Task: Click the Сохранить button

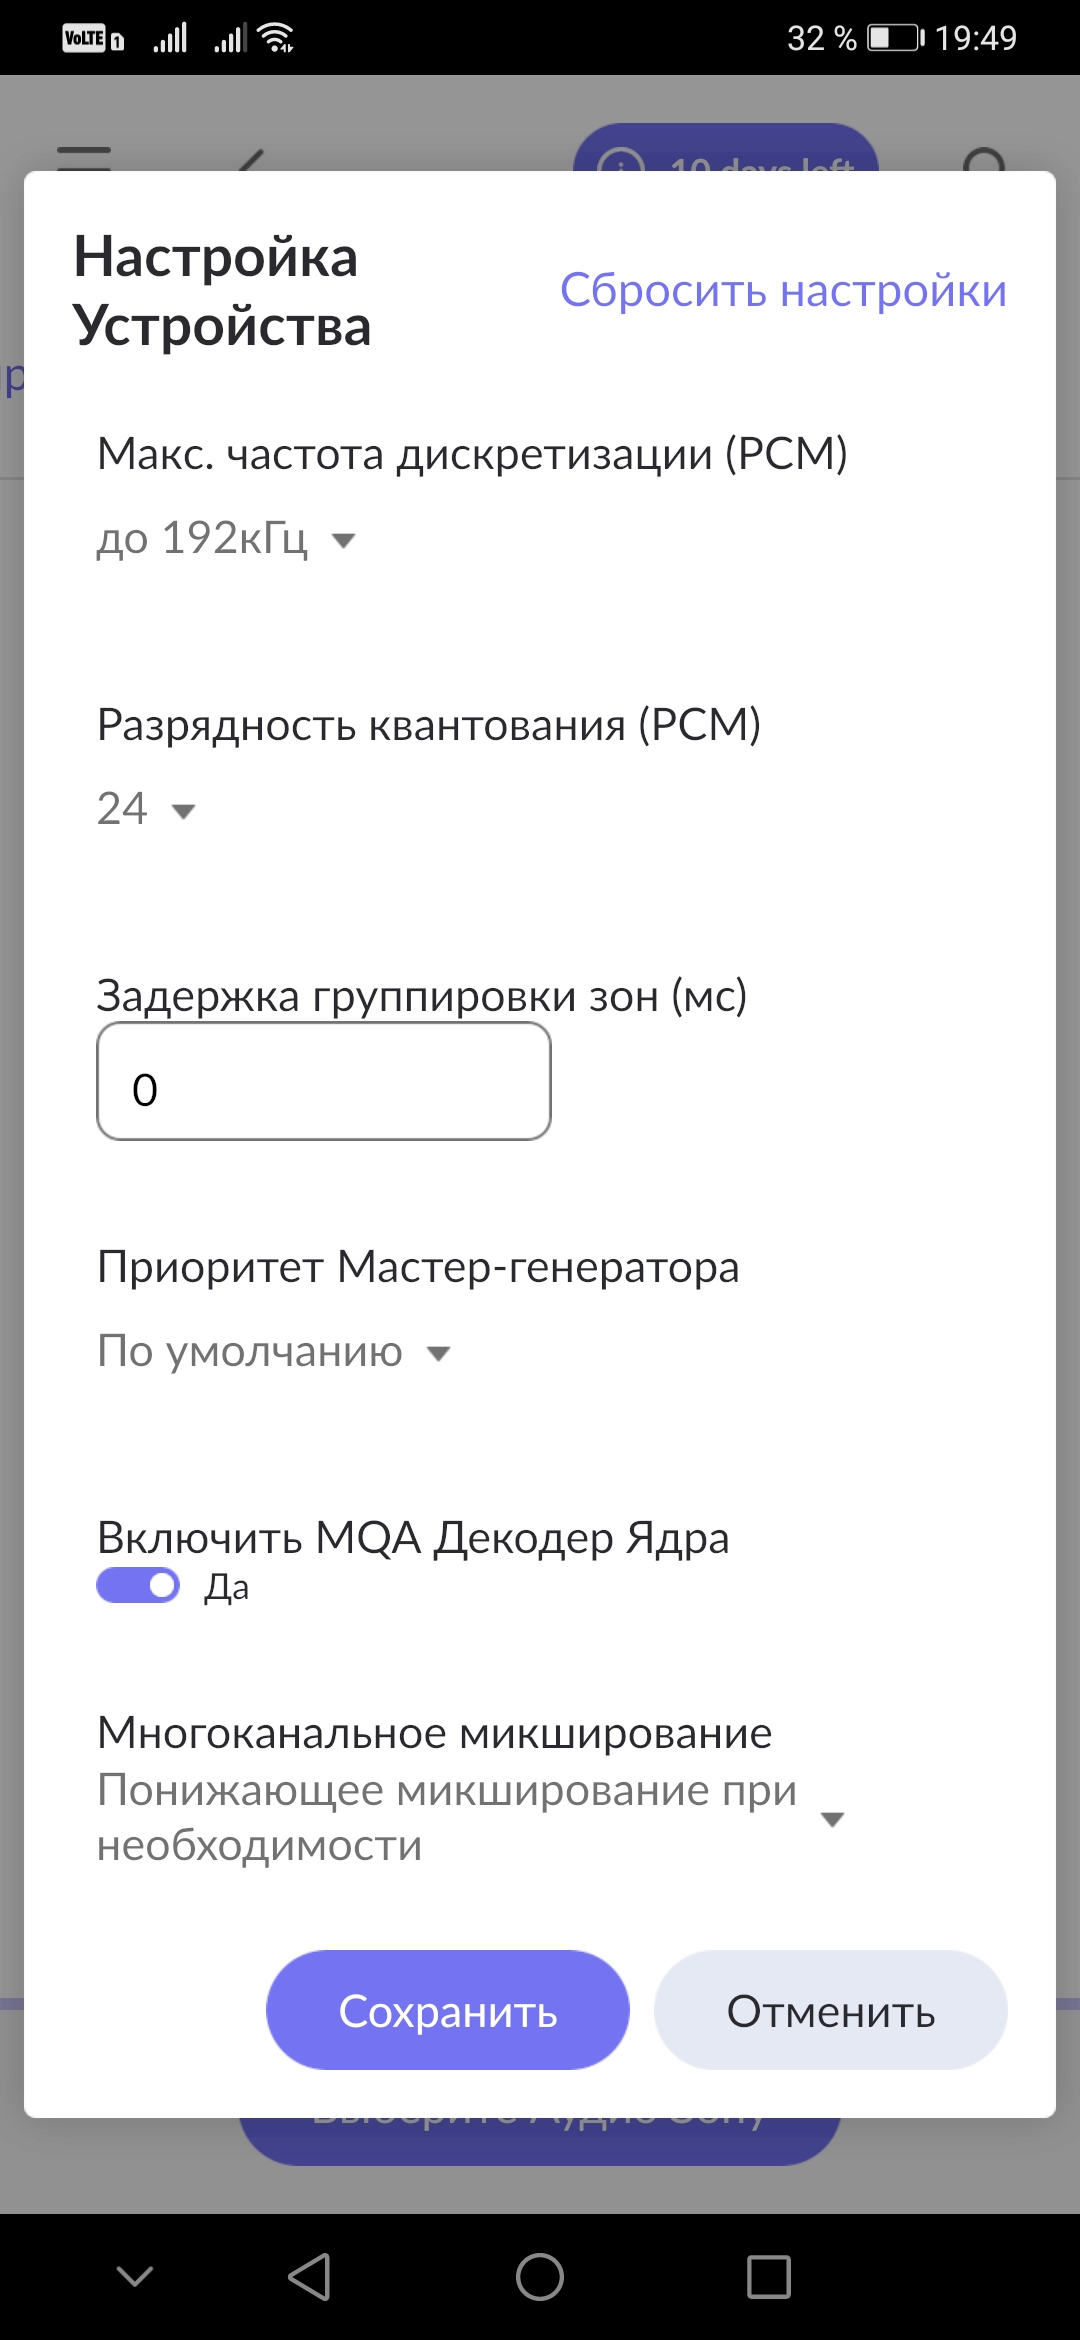Action: (x=448, y=2010)
